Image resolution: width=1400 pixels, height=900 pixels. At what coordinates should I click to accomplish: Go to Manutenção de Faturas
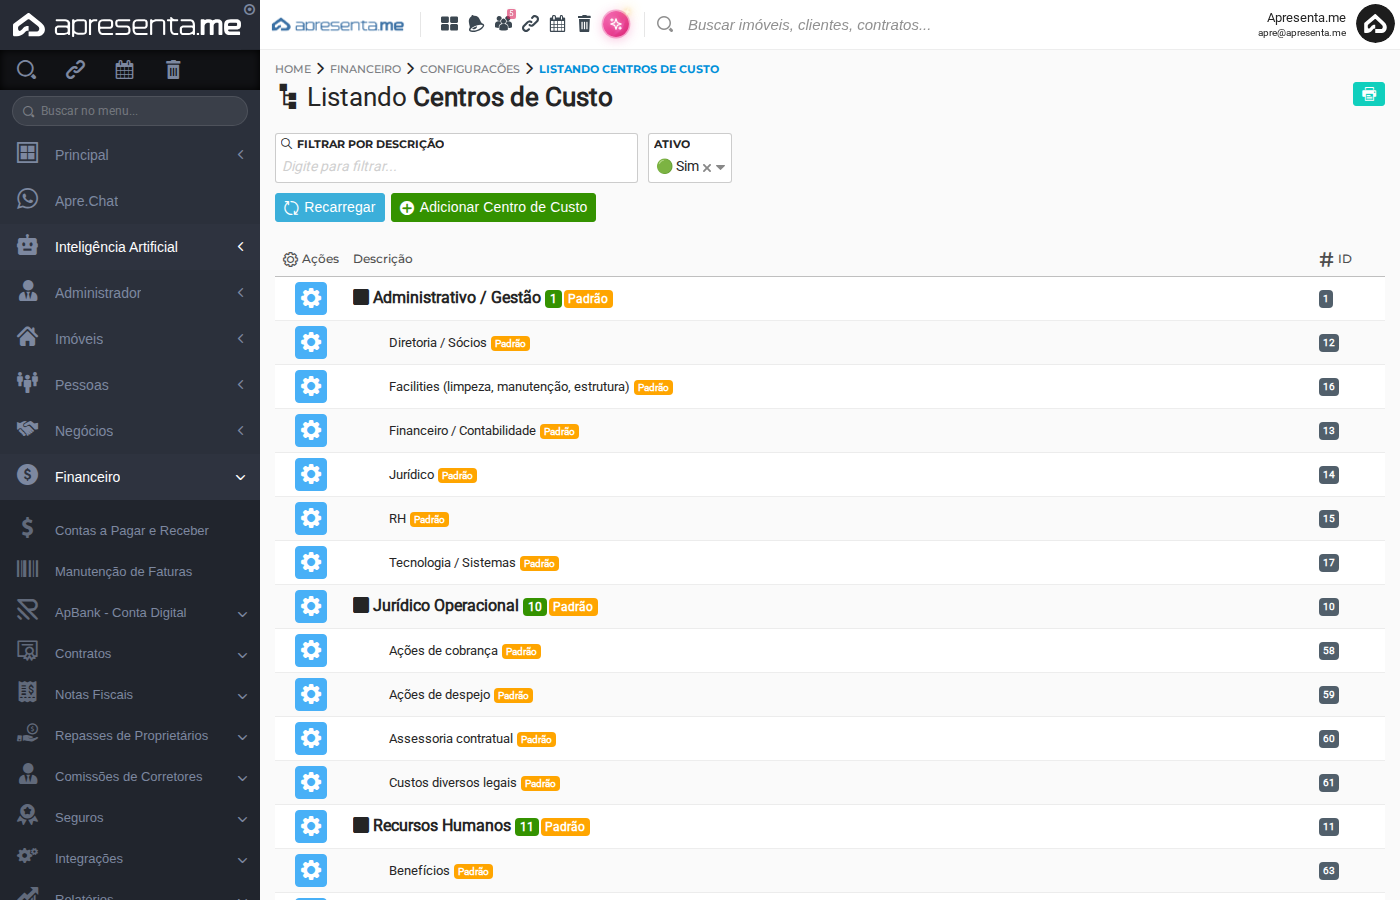point(130,572)
